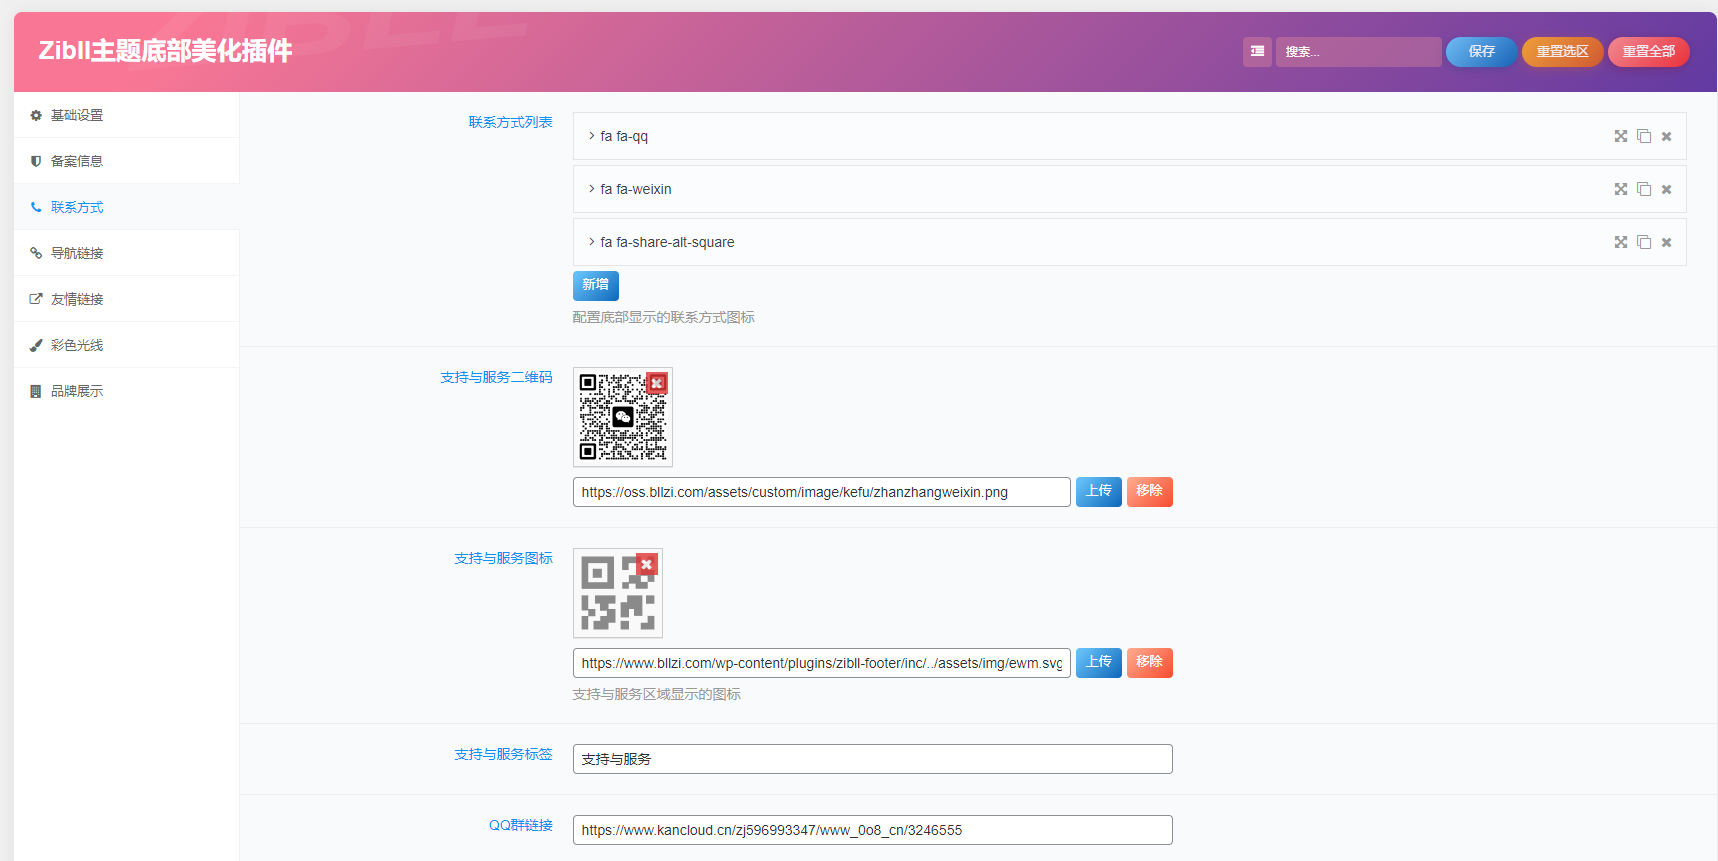Image resolution: width=1718 pixels, height=861 pixels.
Task: Move the fa fa-qq row handle
Action: point(1621,136)
